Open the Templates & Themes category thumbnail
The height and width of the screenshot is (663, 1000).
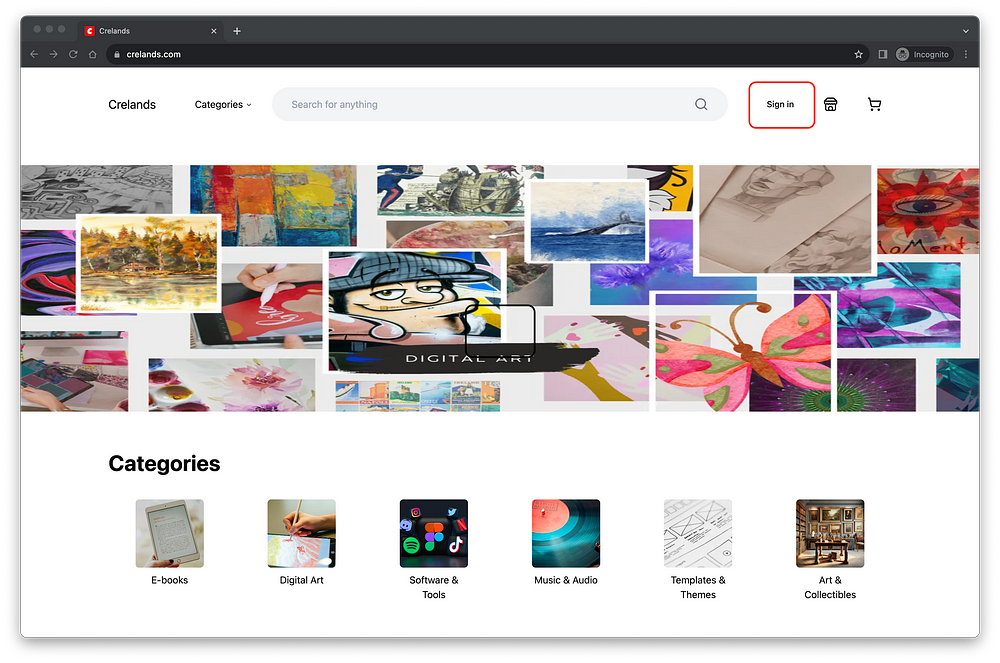(698, 534)
